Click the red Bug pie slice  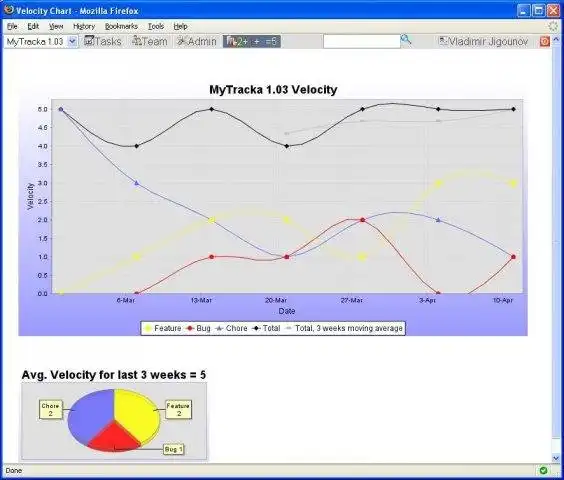click(x=113, y=437)
